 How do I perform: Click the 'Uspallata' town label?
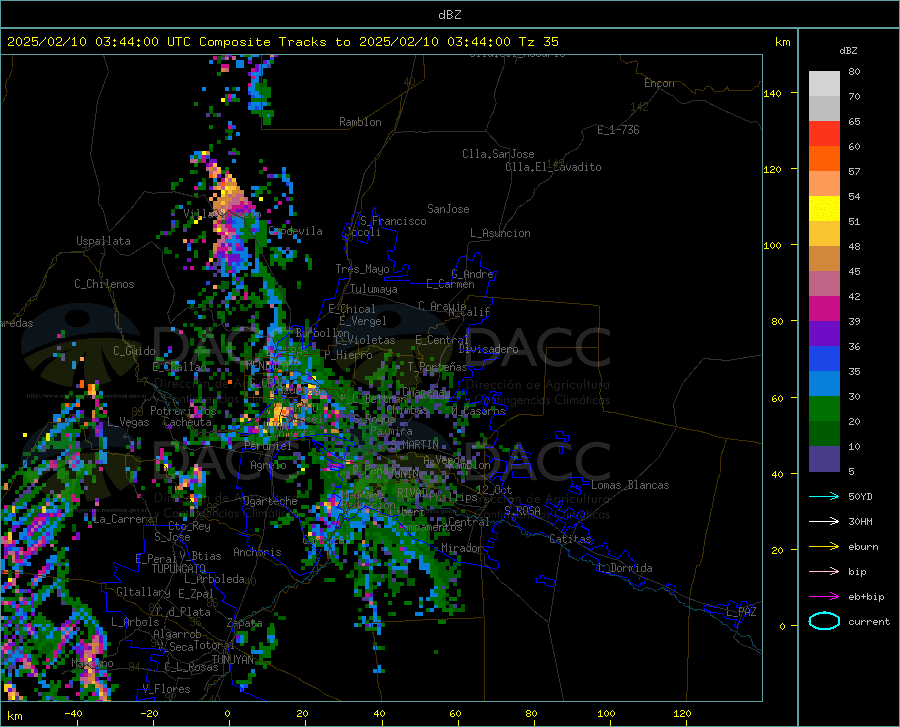[103, 241]
